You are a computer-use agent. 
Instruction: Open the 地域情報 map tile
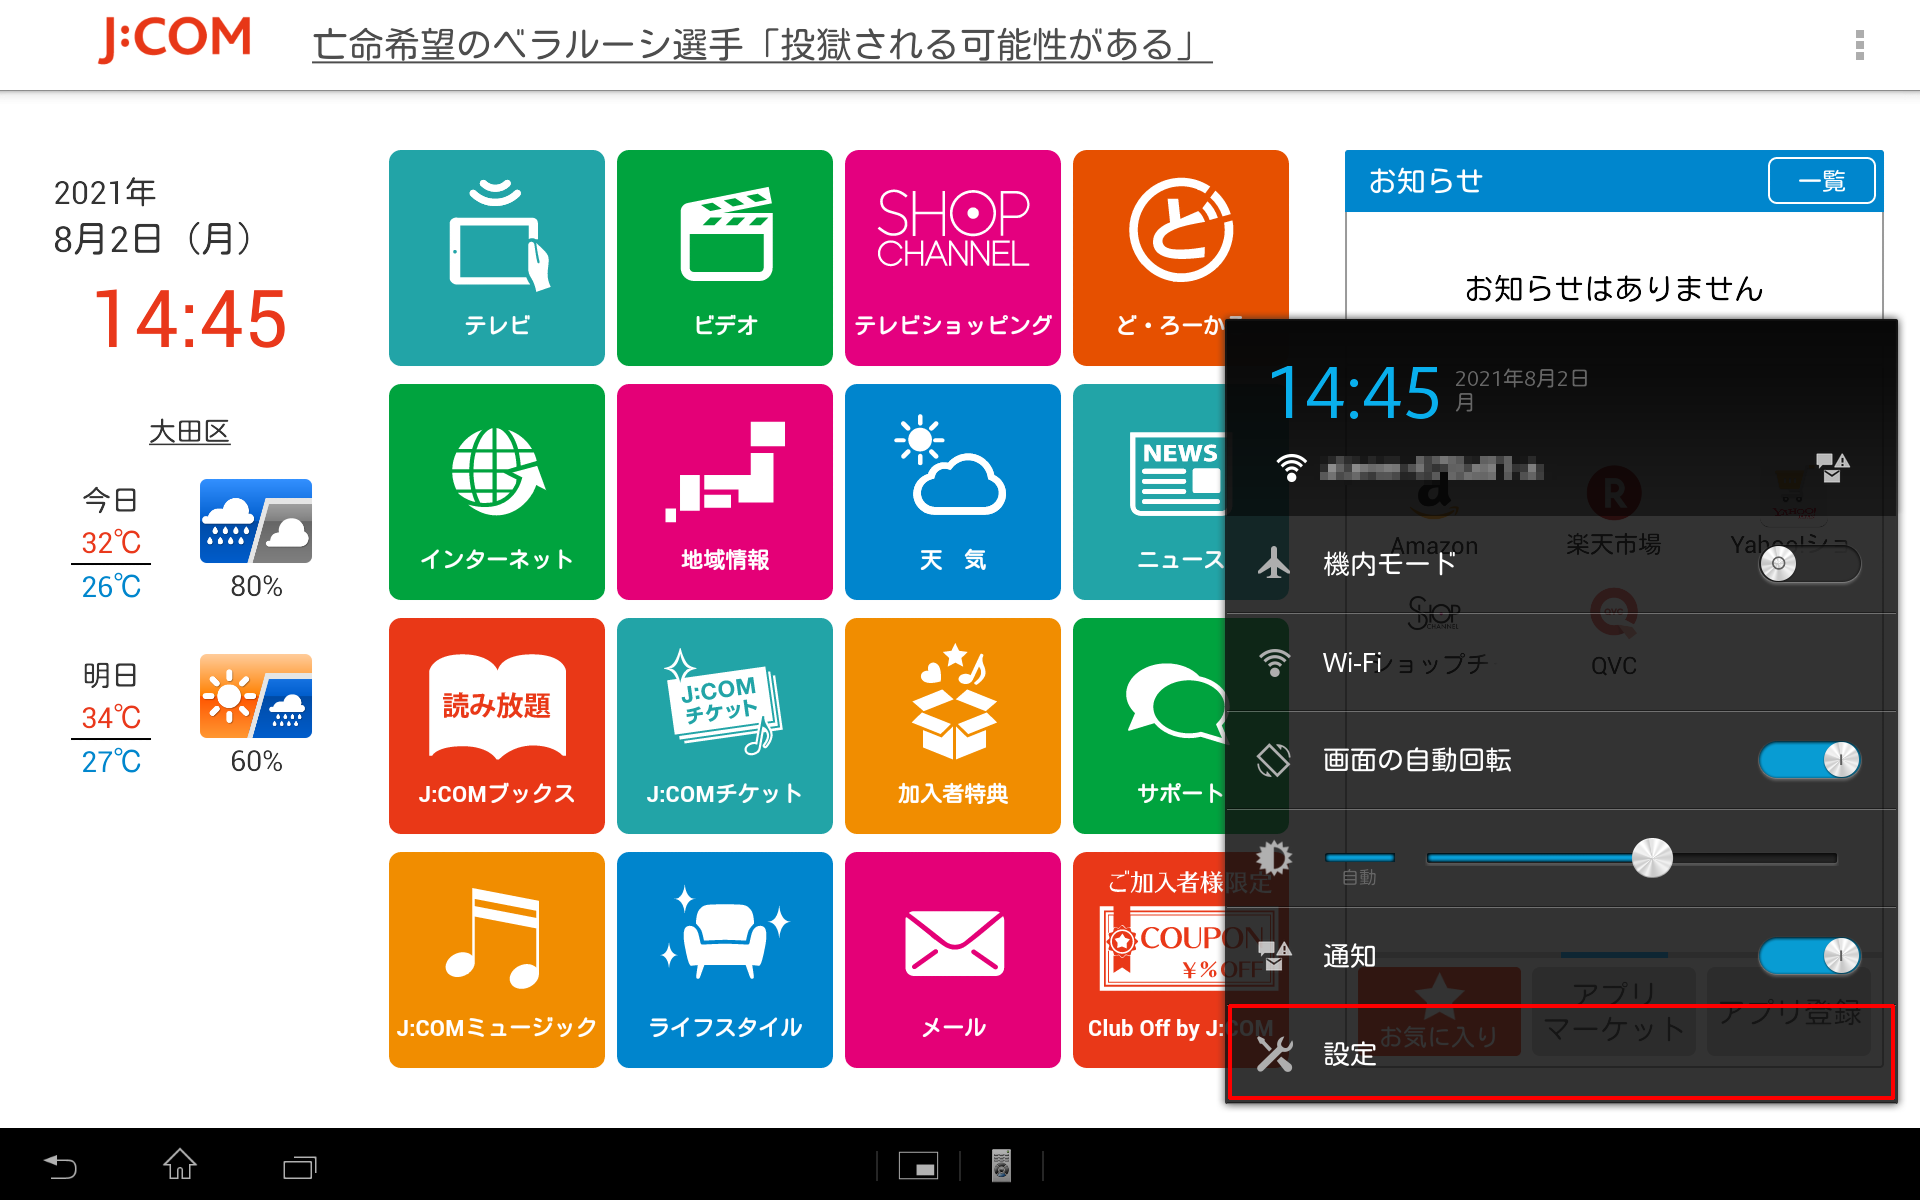[x=725, y=492]
